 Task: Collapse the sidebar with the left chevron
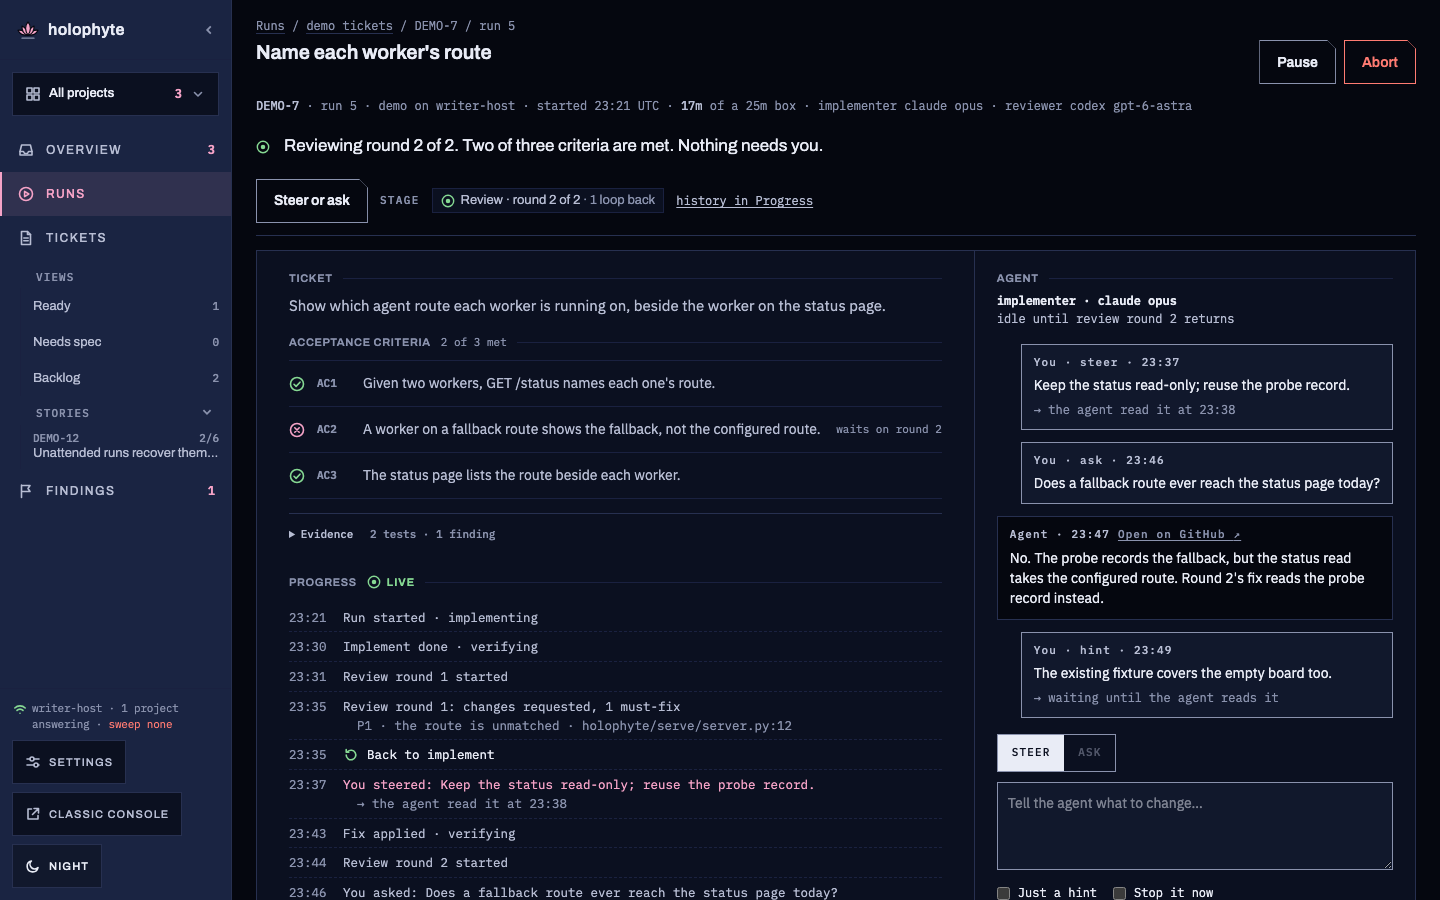(x=209, y=30)
